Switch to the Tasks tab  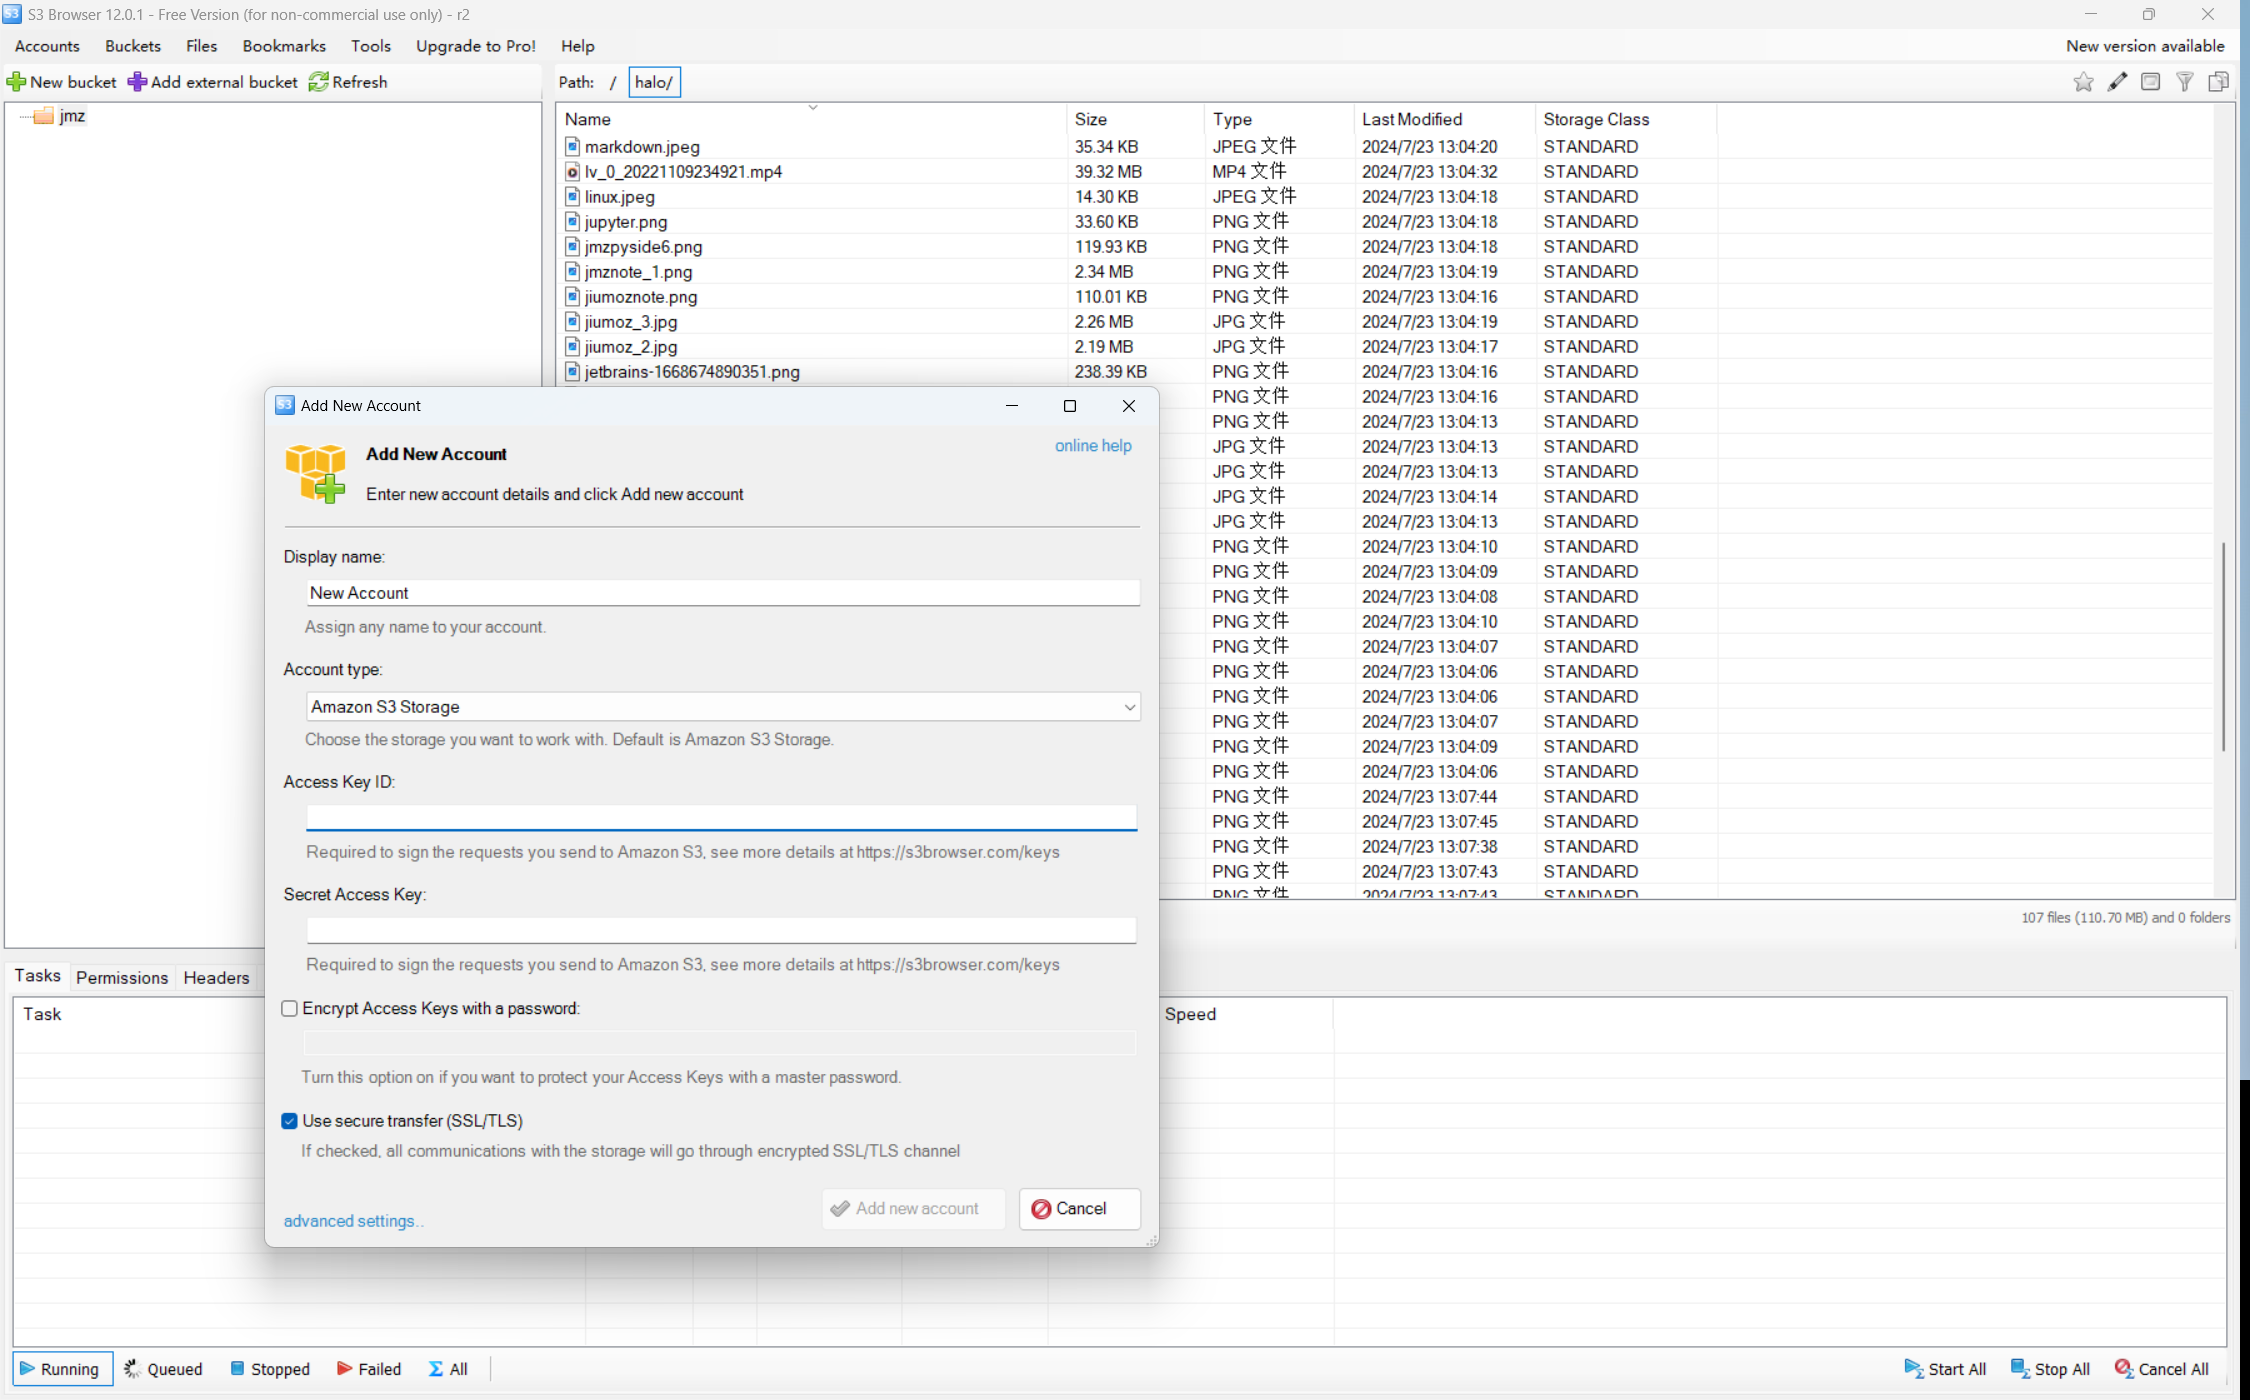[38, 976]
